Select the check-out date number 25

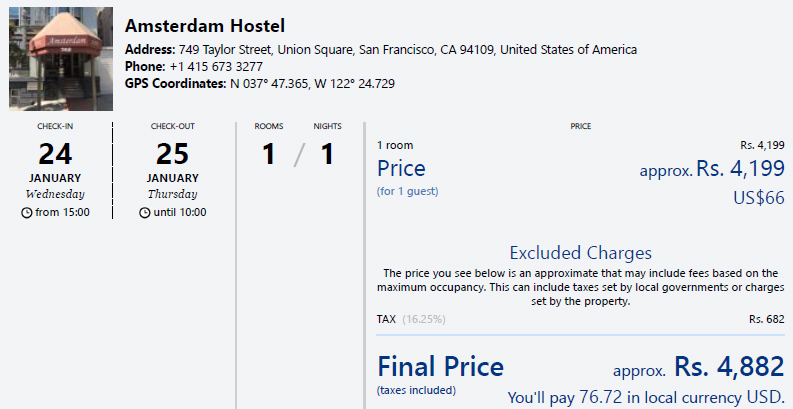click(x=173, y=154)
